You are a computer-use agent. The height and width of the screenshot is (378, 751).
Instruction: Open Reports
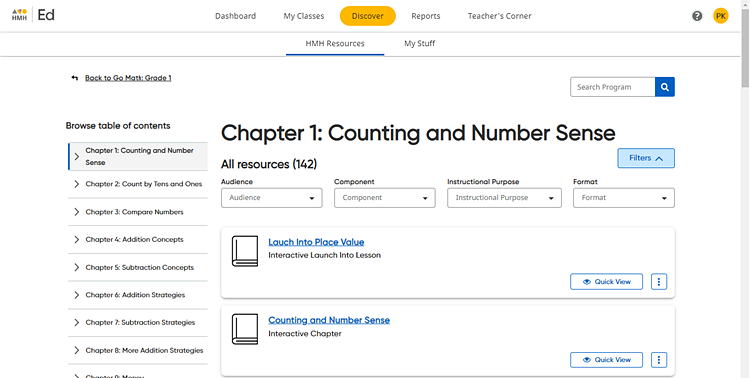click(425, 16)
